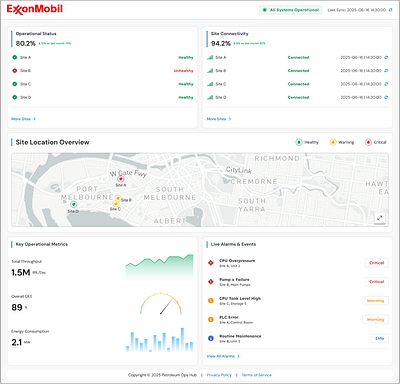Click Site C signal strength icon
This screenshot has height=384, width=400.
(210, 84)
